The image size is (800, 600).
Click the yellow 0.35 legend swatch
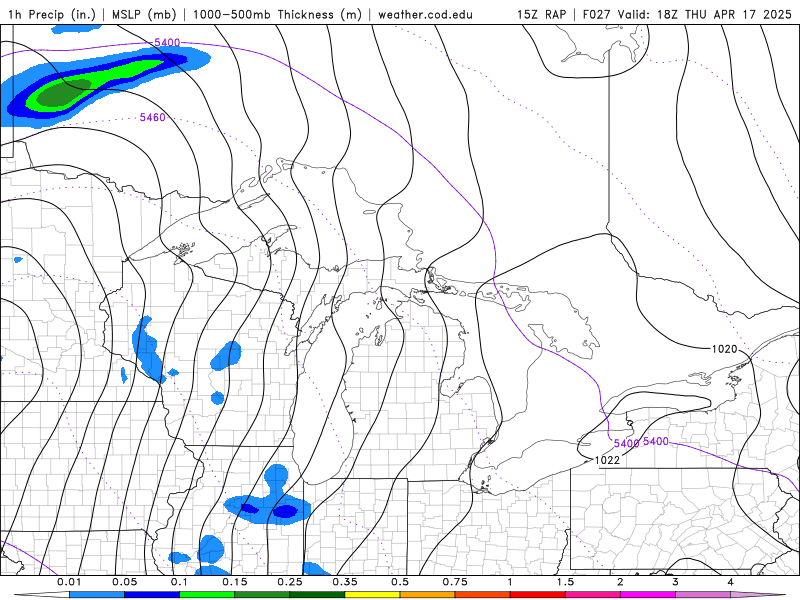click(x=372, y=595)
